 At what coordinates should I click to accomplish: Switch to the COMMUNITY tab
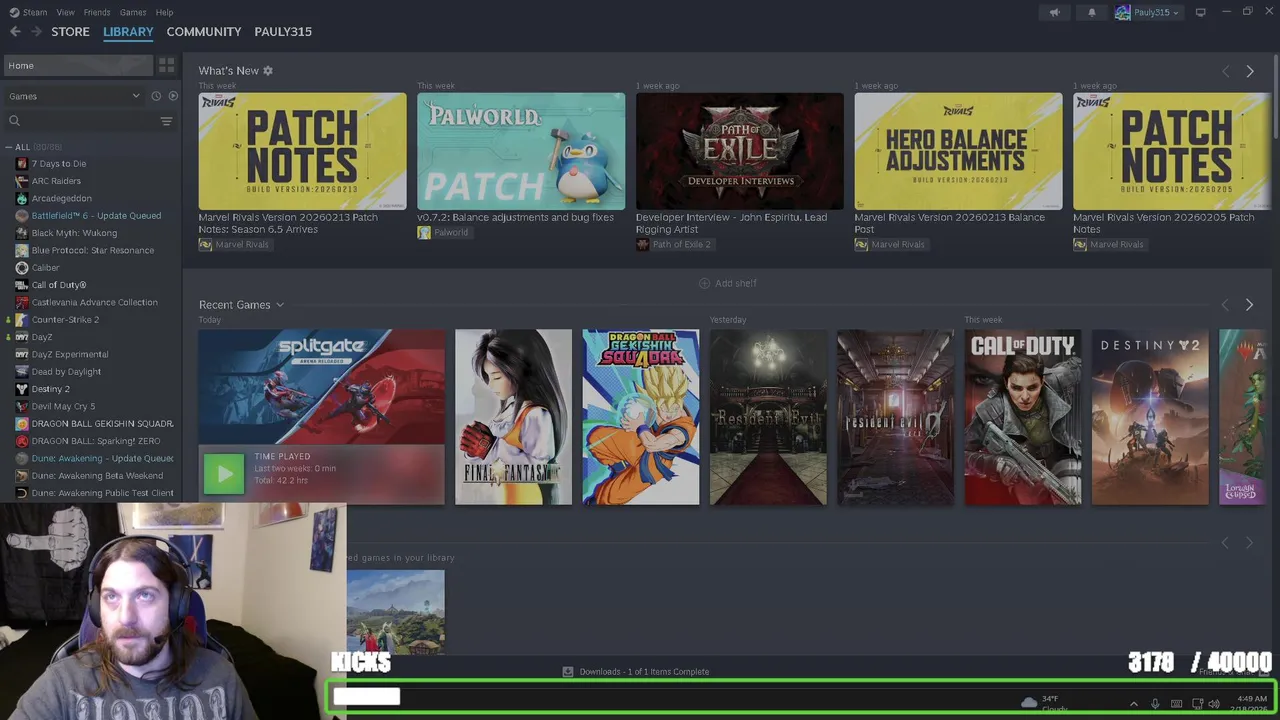(204, 31)
